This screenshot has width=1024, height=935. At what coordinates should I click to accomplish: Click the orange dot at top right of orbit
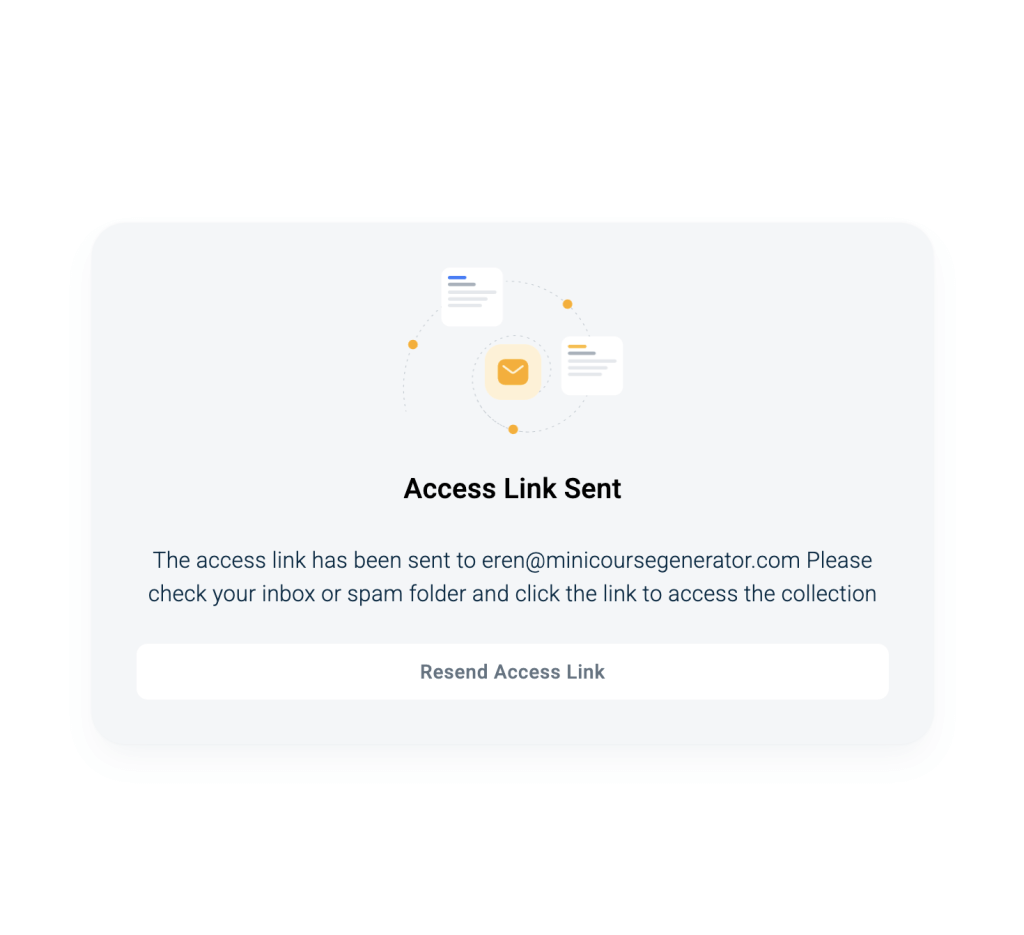pos(568,304)
